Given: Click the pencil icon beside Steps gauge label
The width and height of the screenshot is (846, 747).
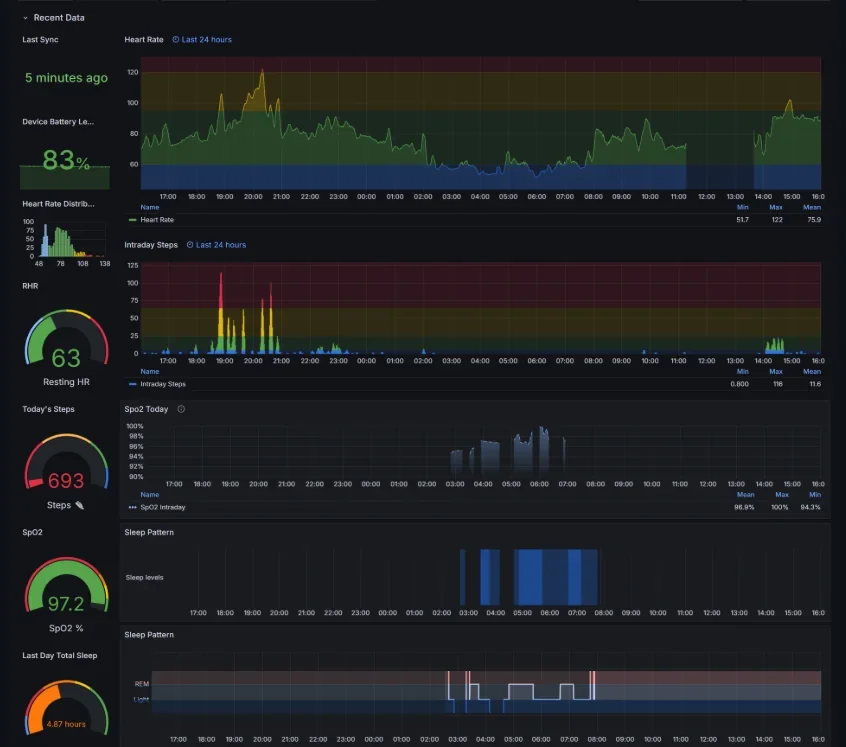Looking at the screenshot, I should 80,505.
